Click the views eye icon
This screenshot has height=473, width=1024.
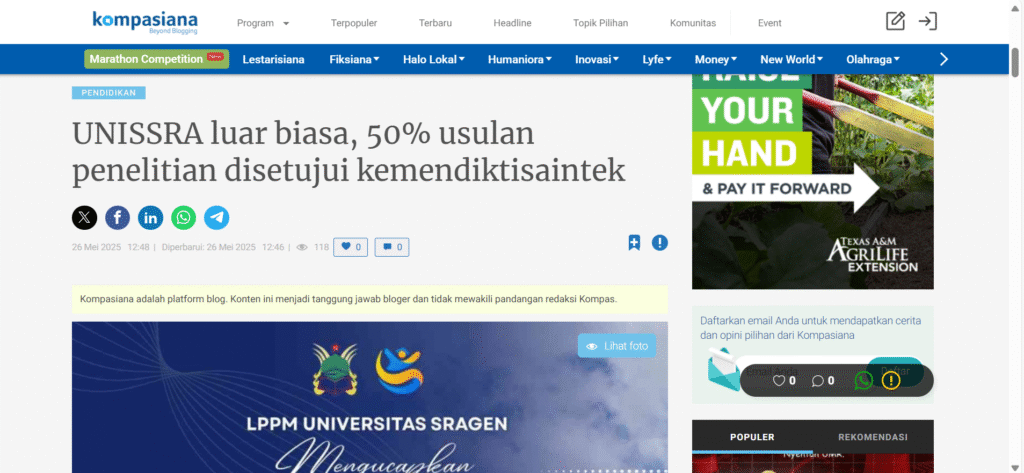pyautogui.click(x=302, y=248)
